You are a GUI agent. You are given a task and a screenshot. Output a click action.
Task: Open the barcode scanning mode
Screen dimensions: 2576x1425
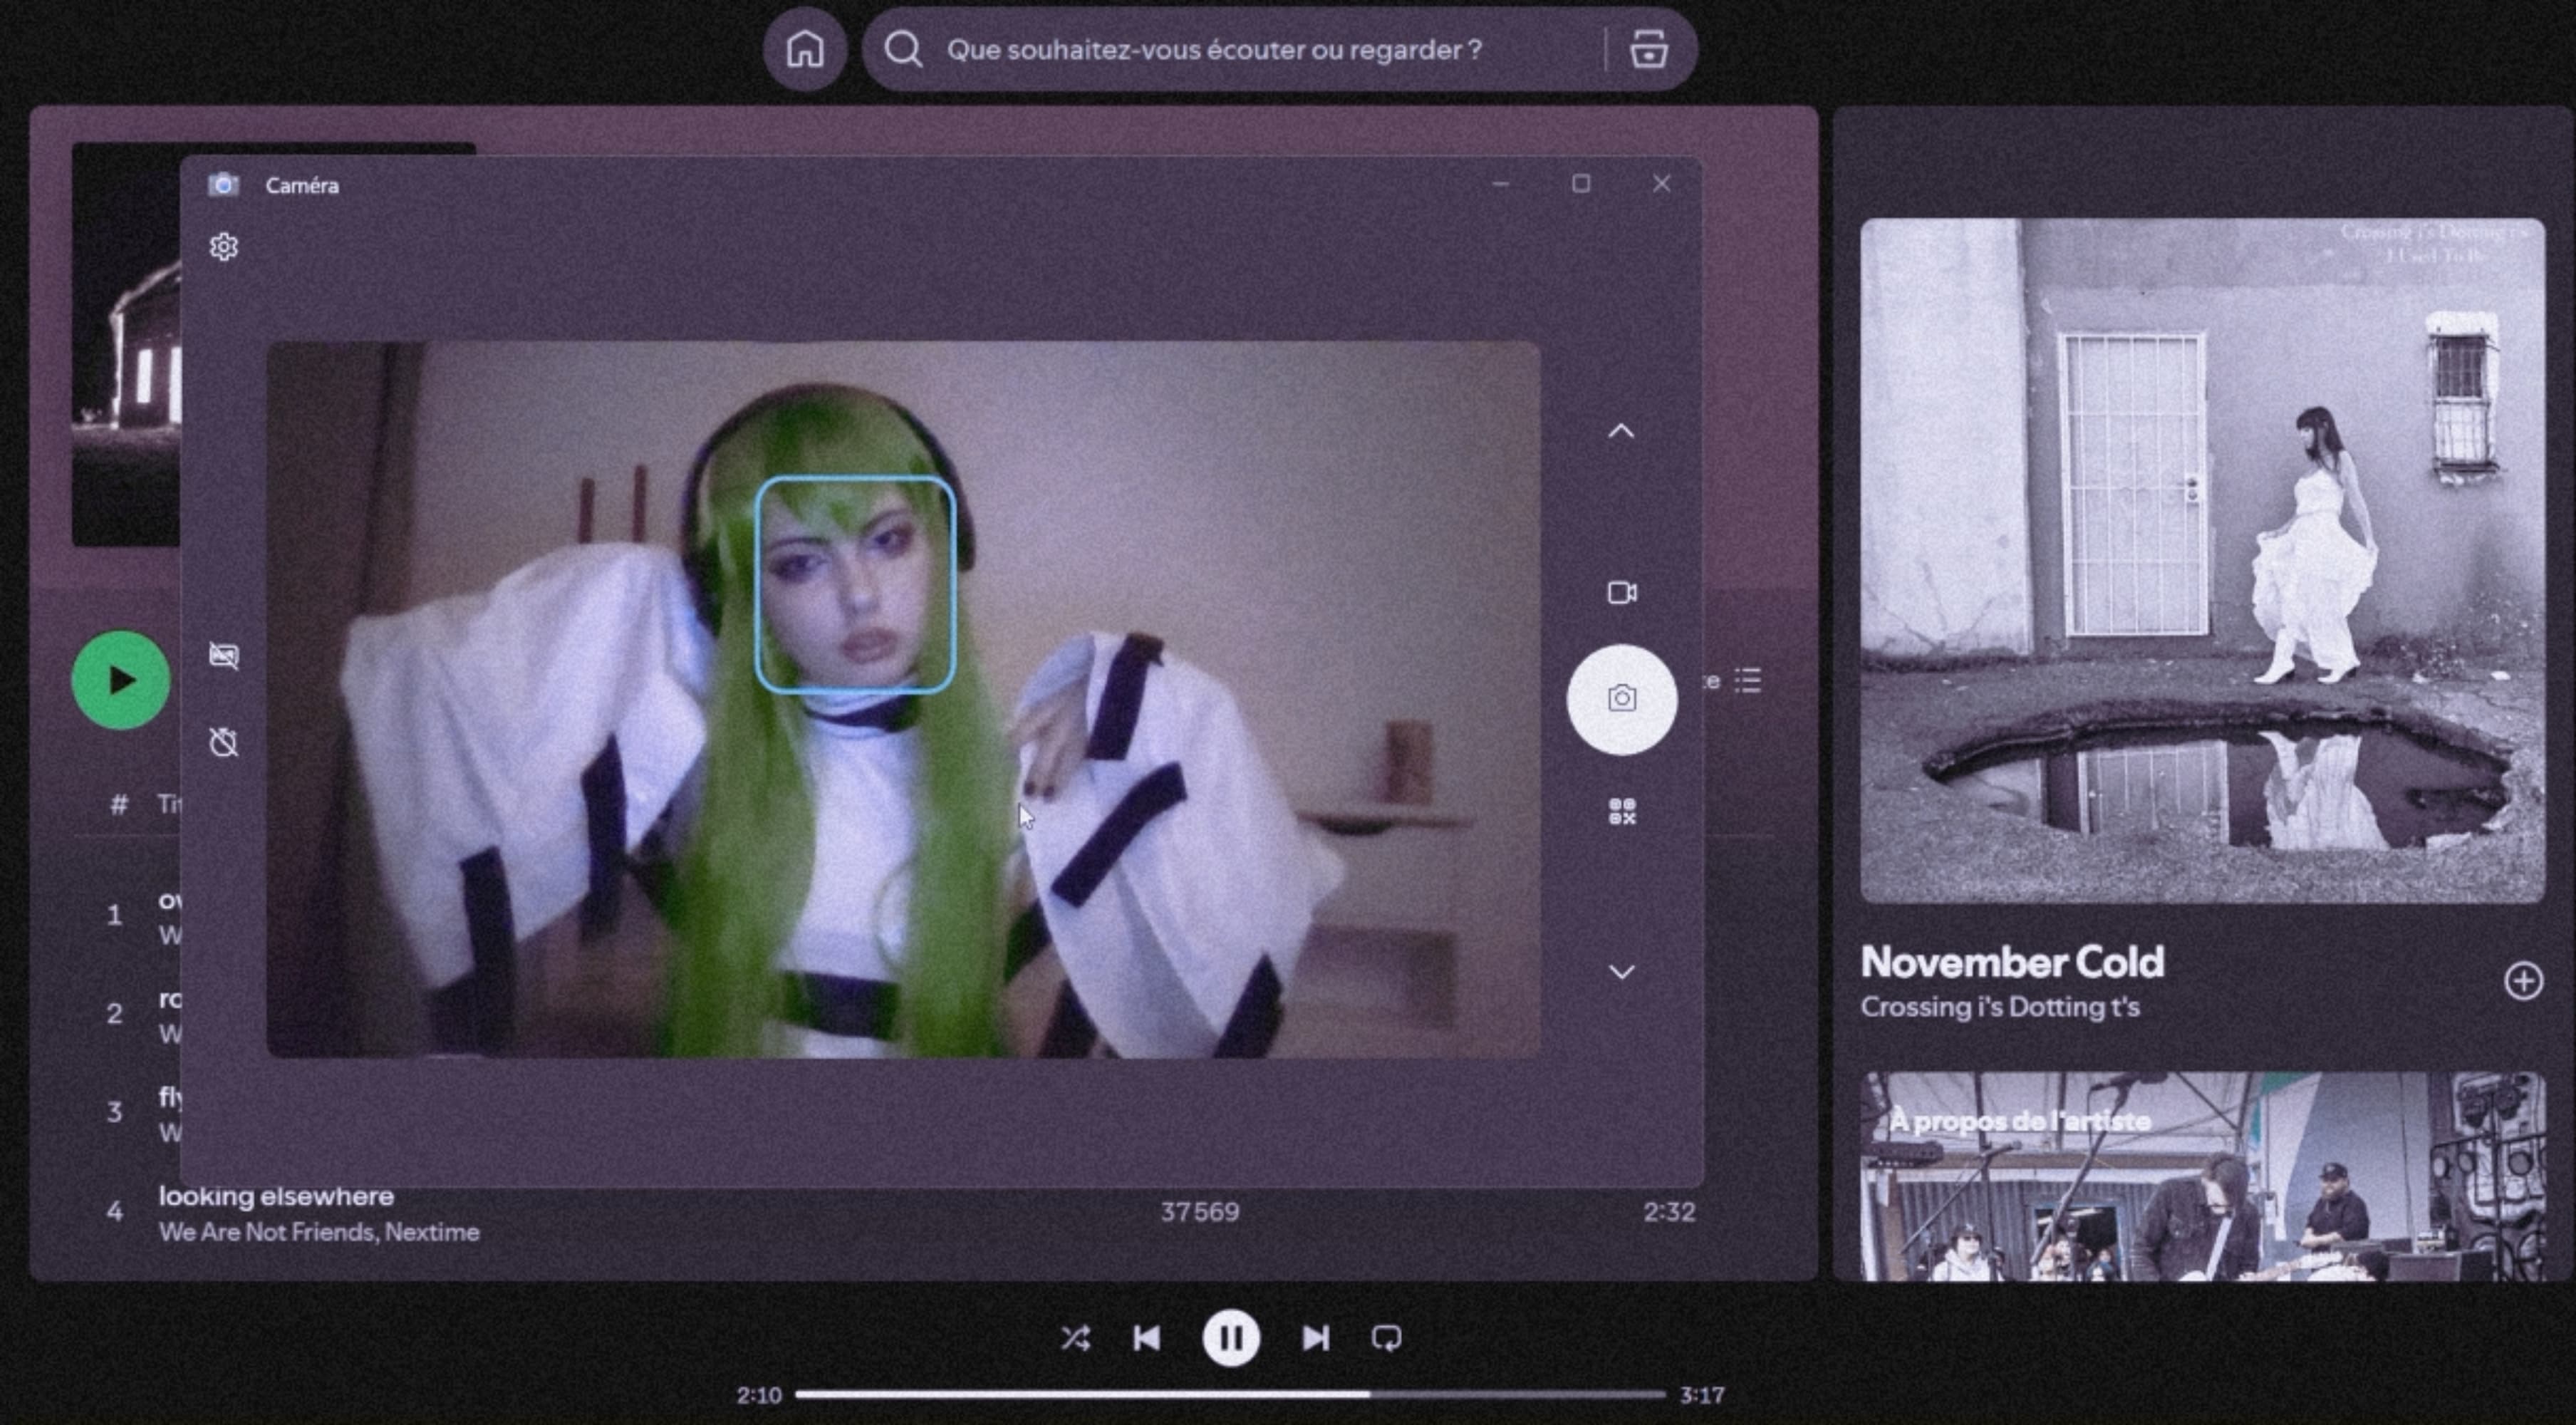click(x=1621, y=809)
